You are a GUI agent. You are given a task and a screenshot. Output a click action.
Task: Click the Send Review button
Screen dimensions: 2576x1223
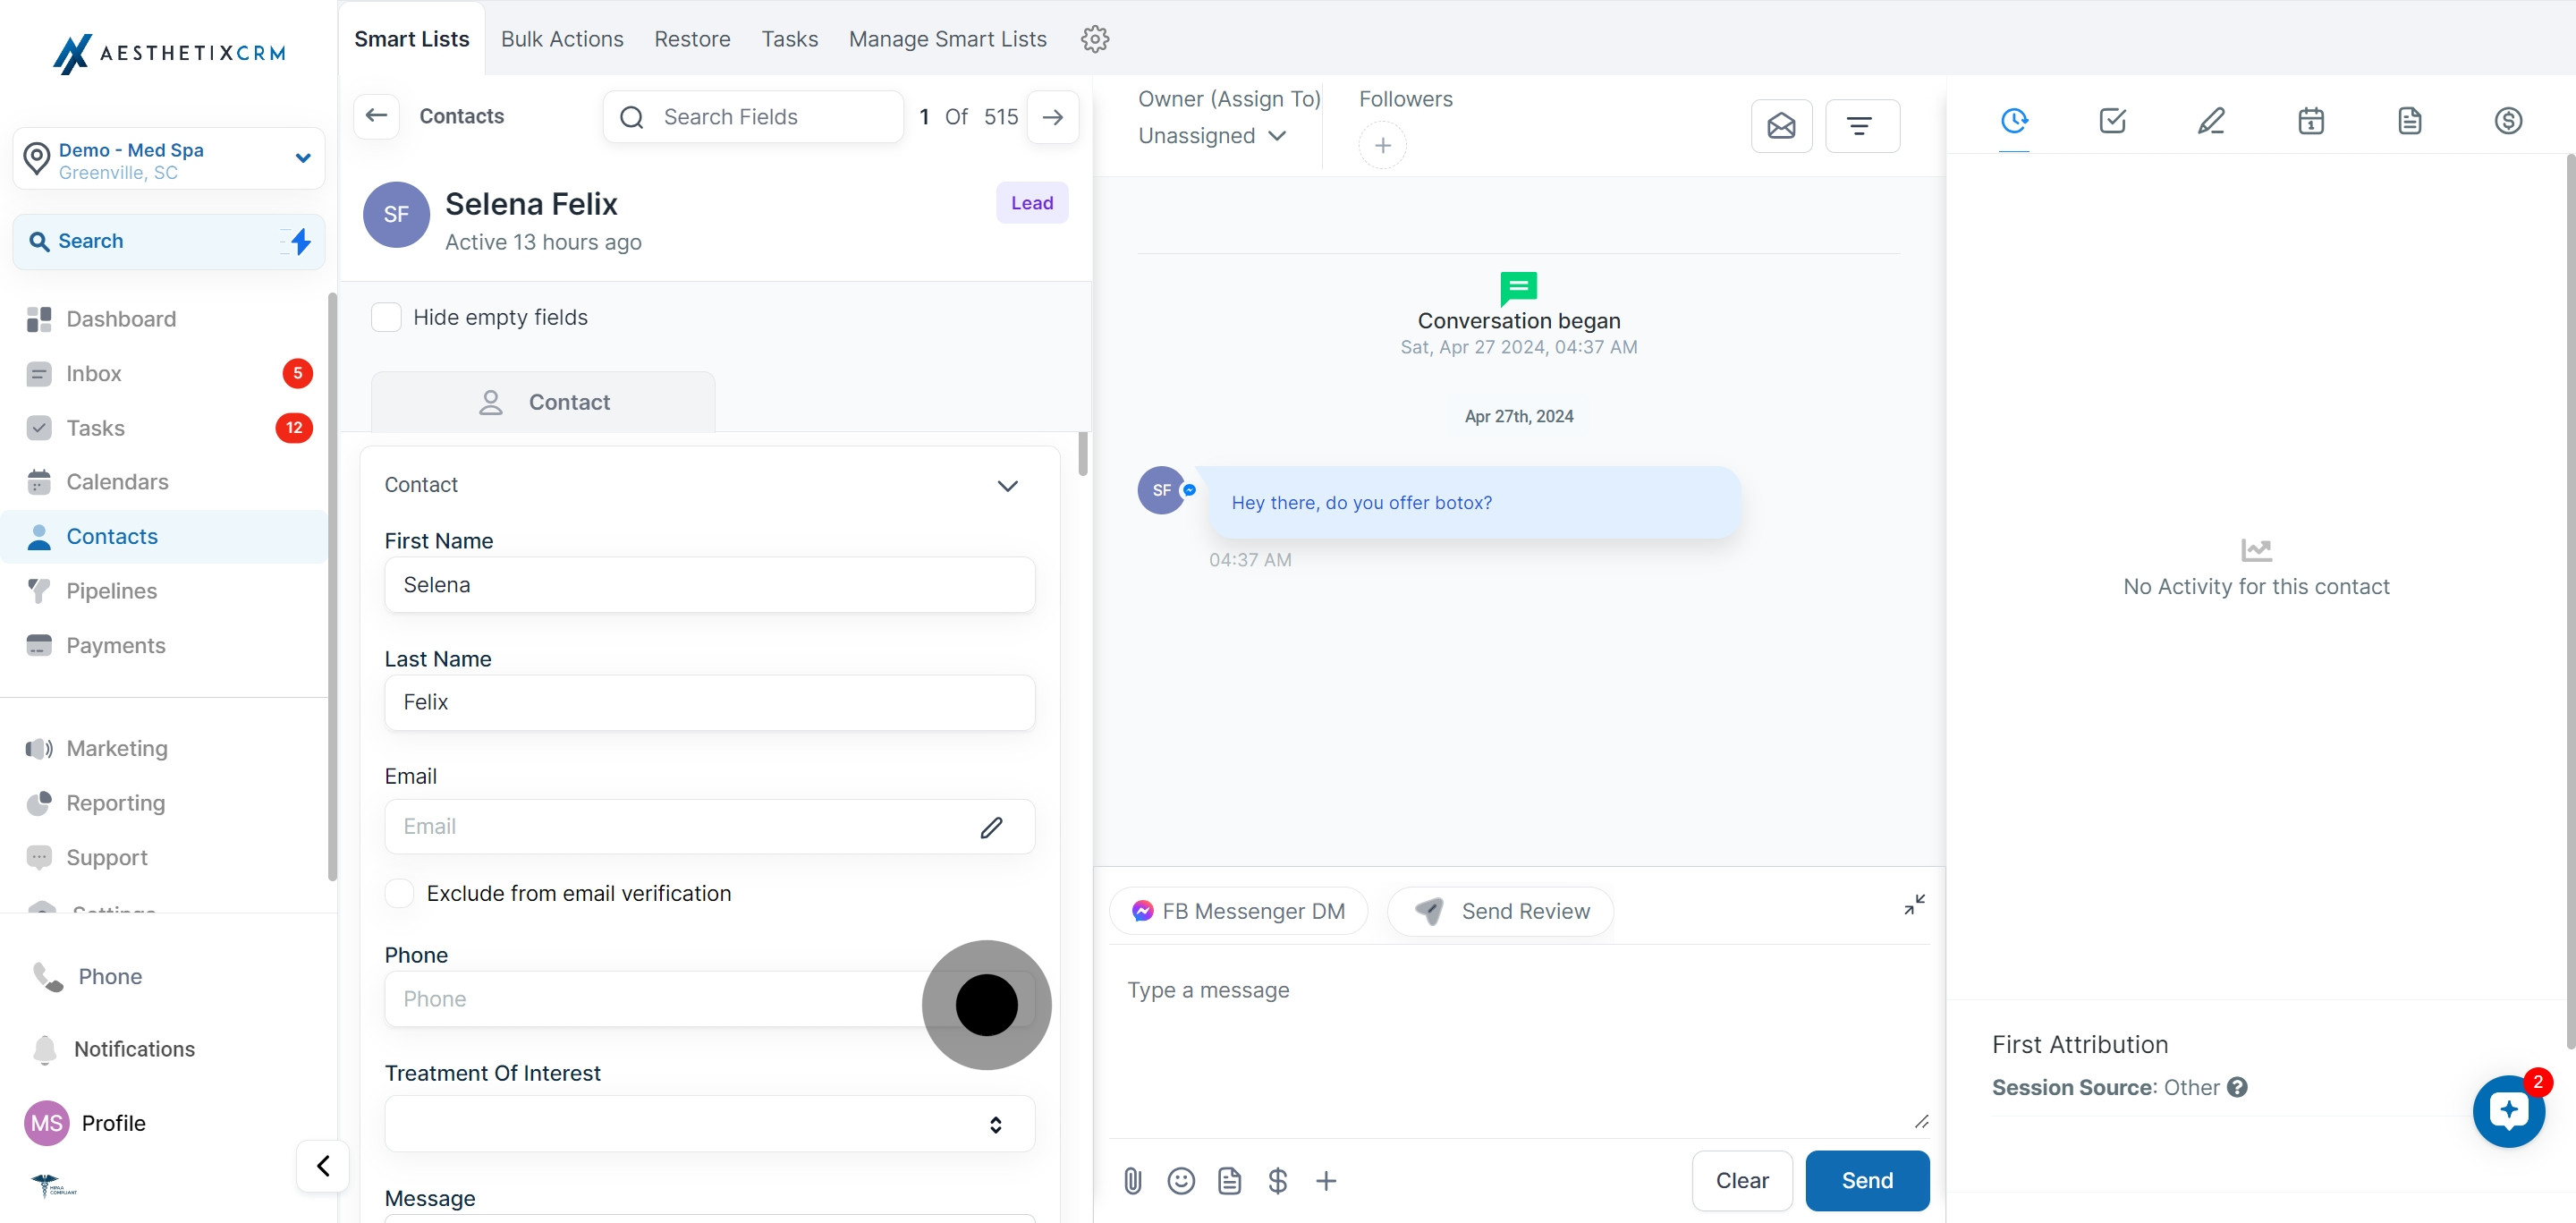click(x=1501, y=911)
